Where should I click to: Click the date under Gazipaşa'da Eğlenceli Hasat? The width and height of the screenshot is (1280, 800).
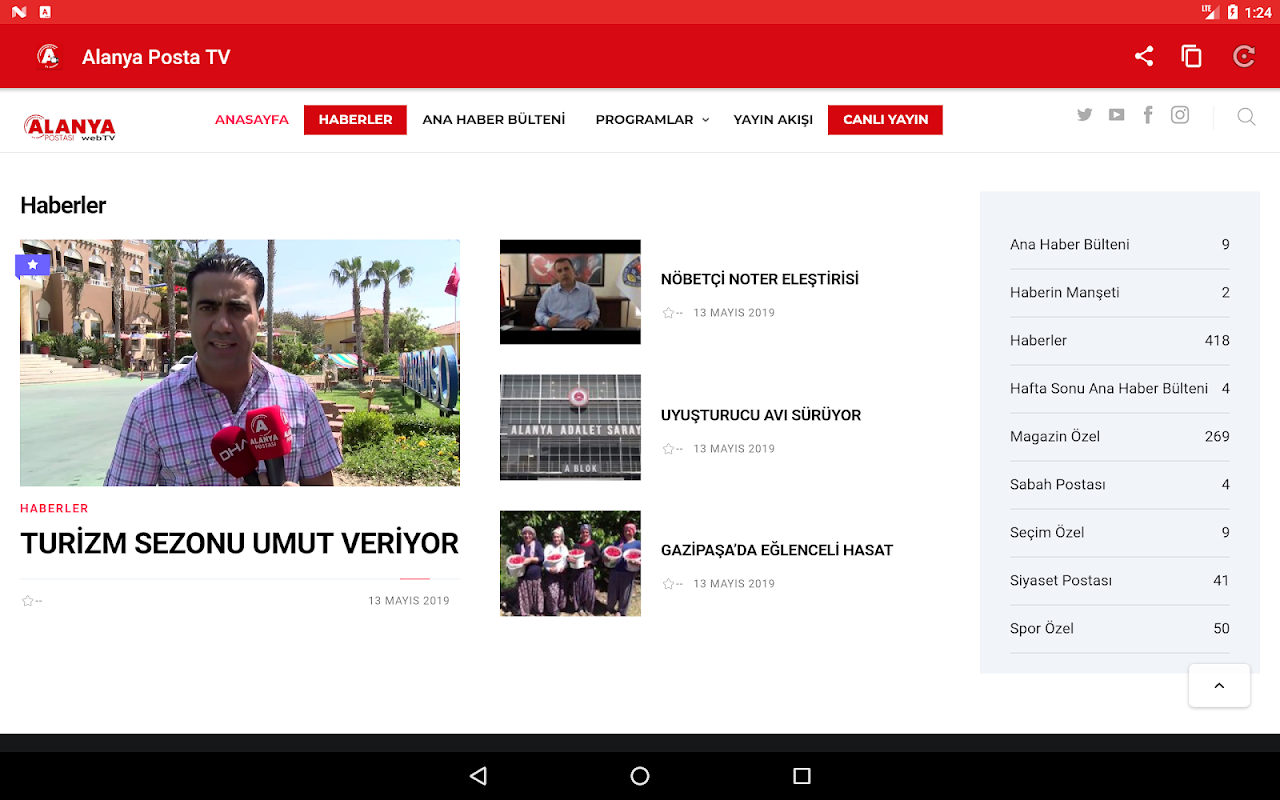pos(734,584)
